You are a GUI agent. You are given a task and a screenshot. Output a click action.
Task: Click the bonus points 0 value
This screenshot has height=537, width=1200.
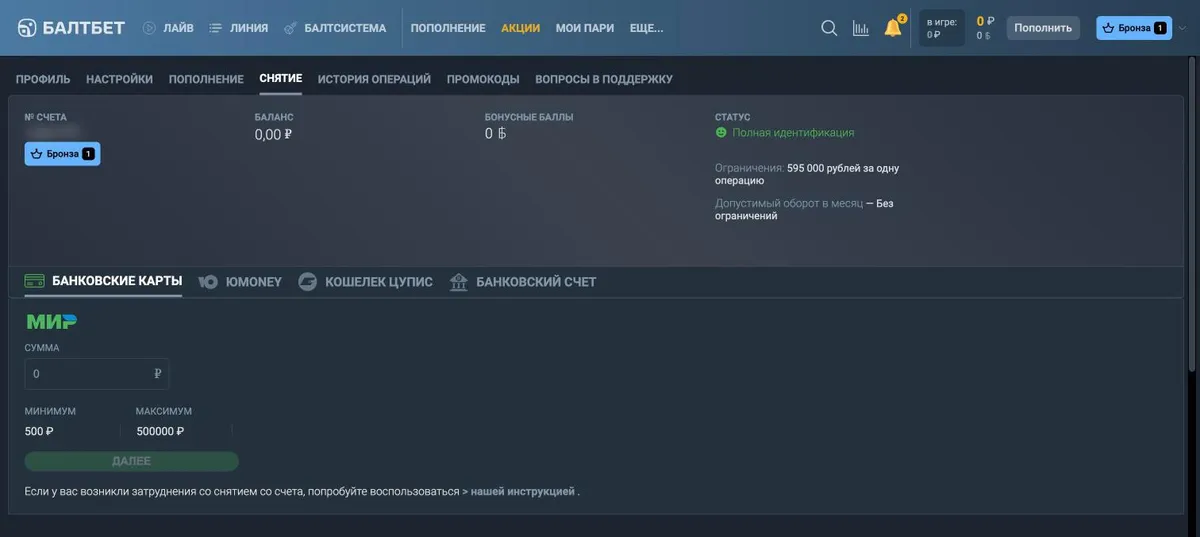(x=496, y=134)
